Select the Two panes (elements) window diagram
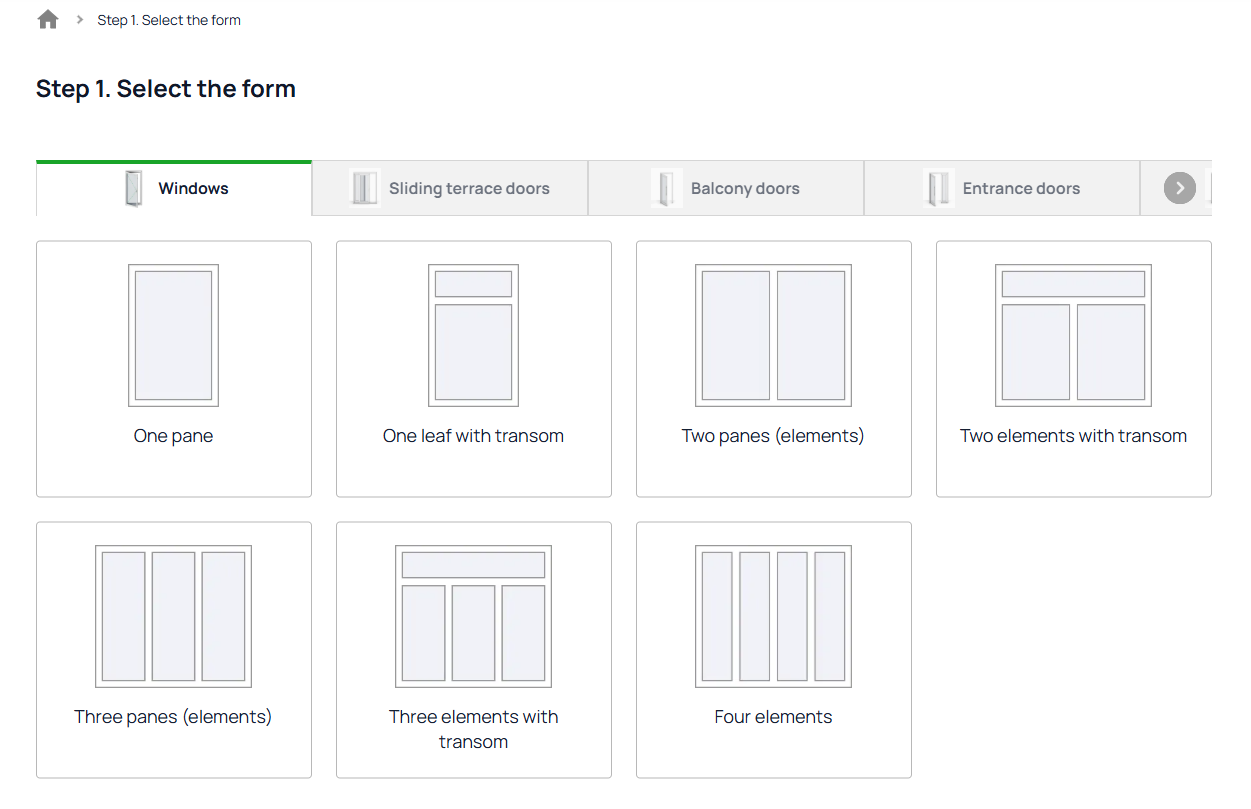 [773, 335]
